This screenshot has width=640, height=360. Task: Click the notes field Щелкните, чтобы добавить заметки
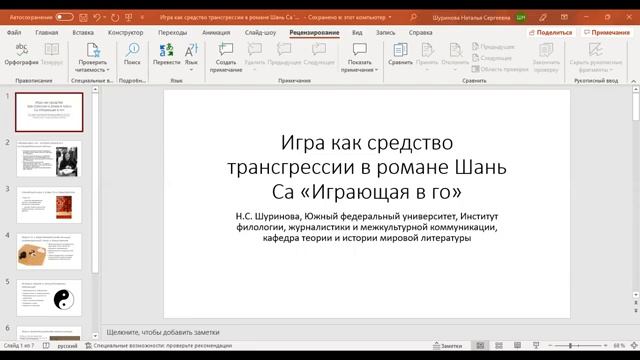tap(163, 332)
